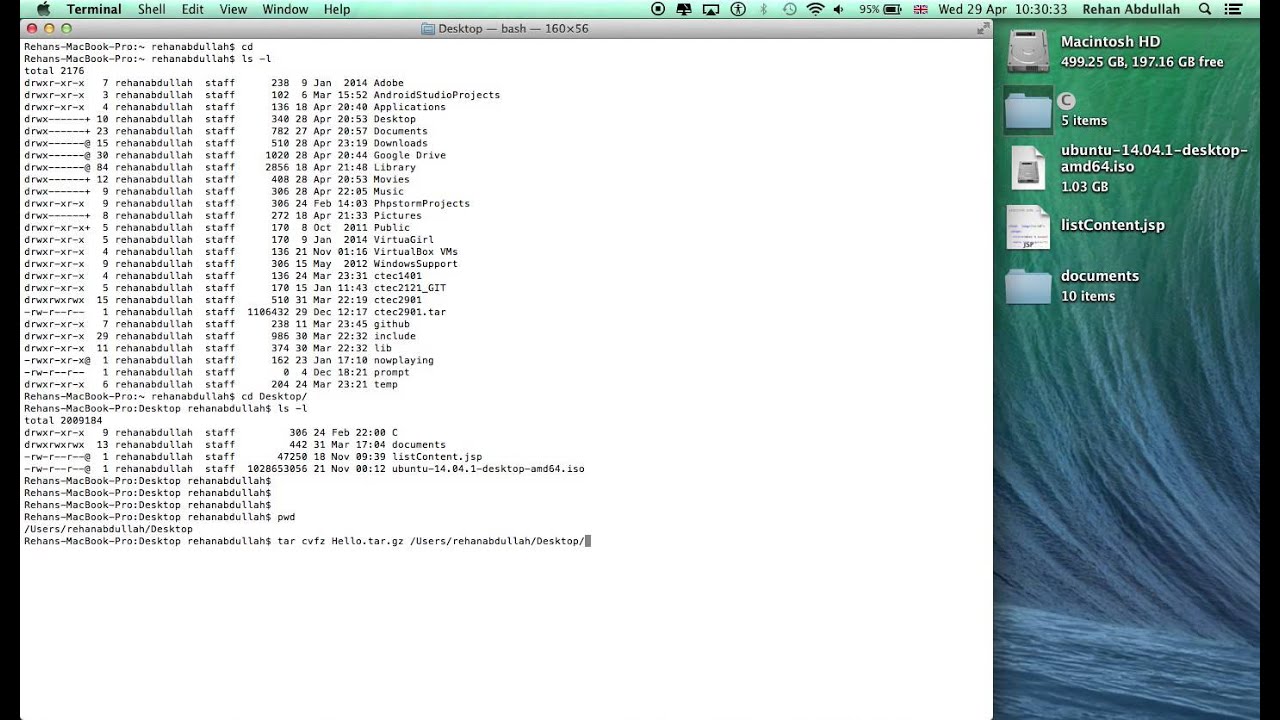Click the pwd command line
Viewport: 1280px width, 720px height.
[x=159, y=517]
